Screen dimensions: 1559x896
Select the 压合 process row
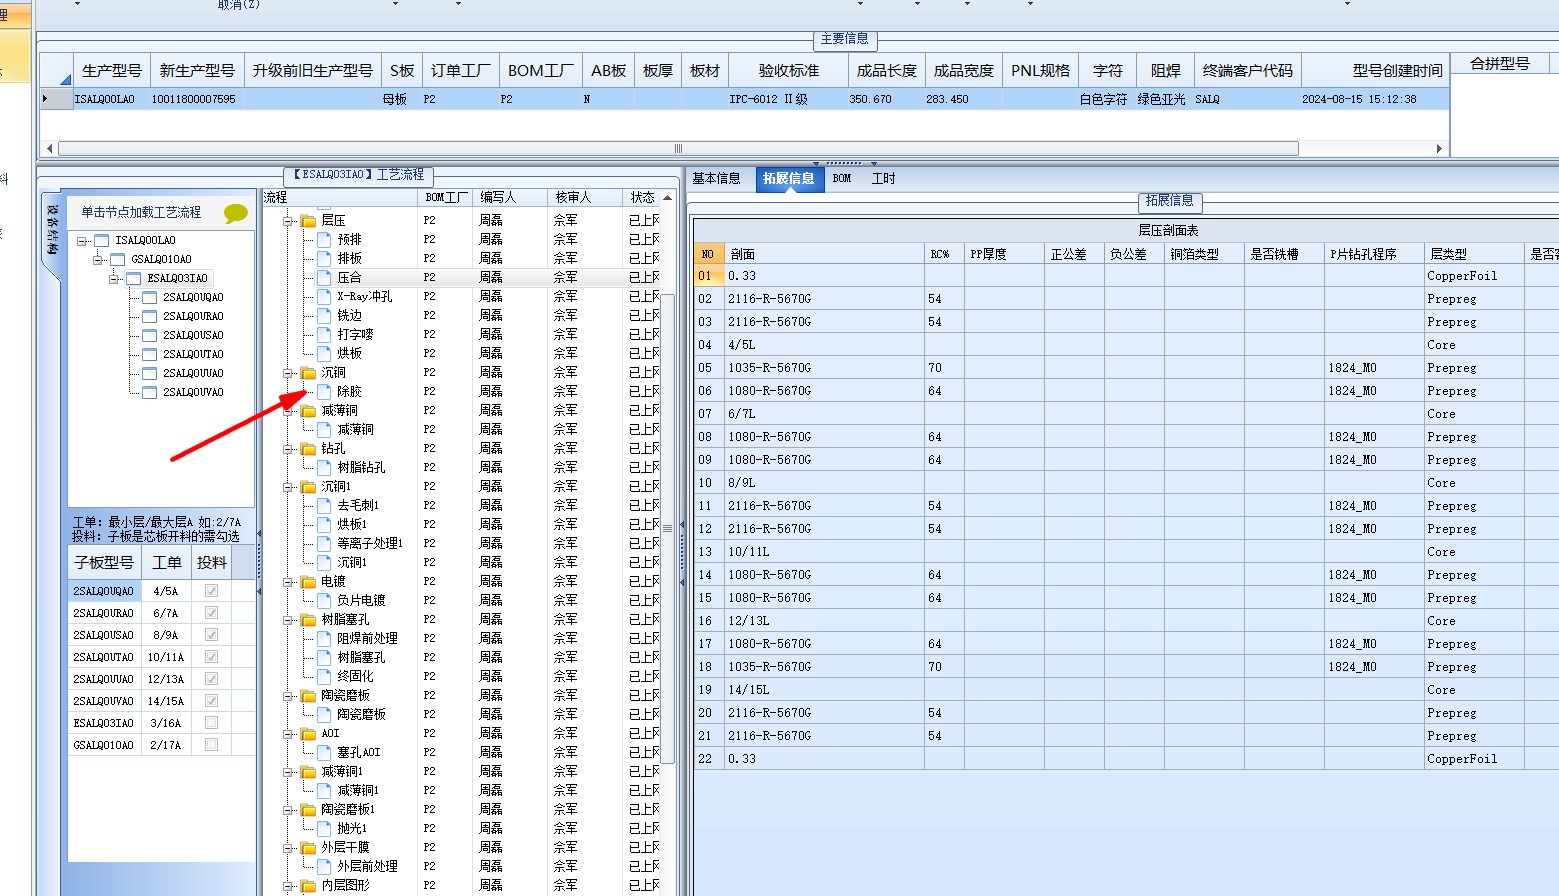click(461, 277)
